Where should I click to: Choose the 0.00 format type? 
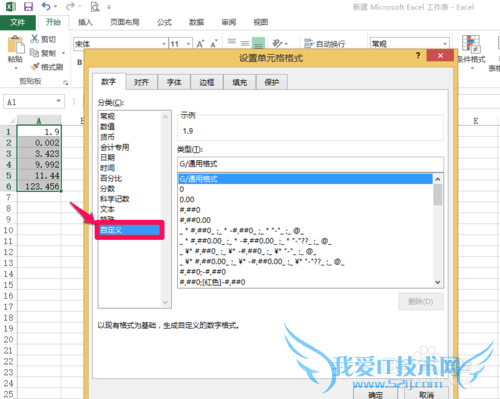pyautogui.click(x=305, y=200)
